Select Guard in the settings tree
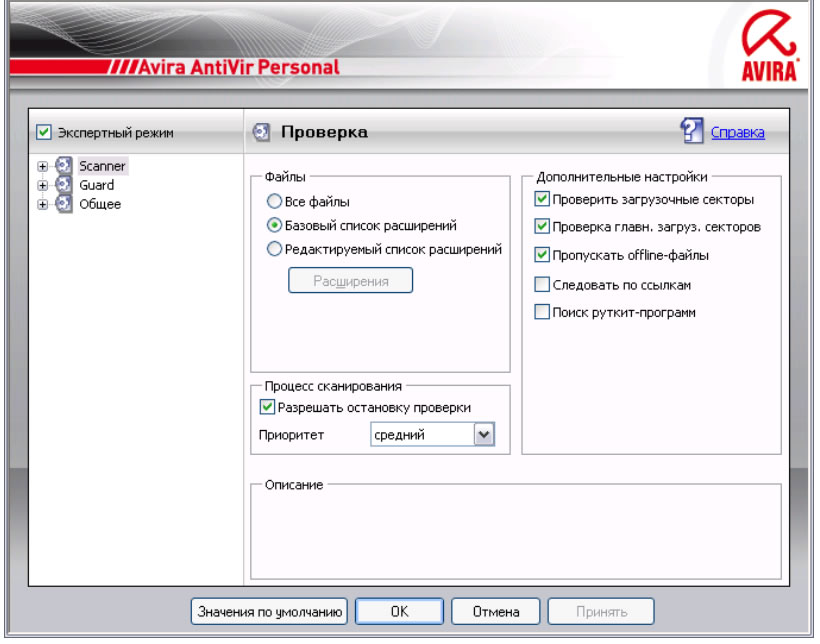The image size is (820, 644). tap(97, 185)
